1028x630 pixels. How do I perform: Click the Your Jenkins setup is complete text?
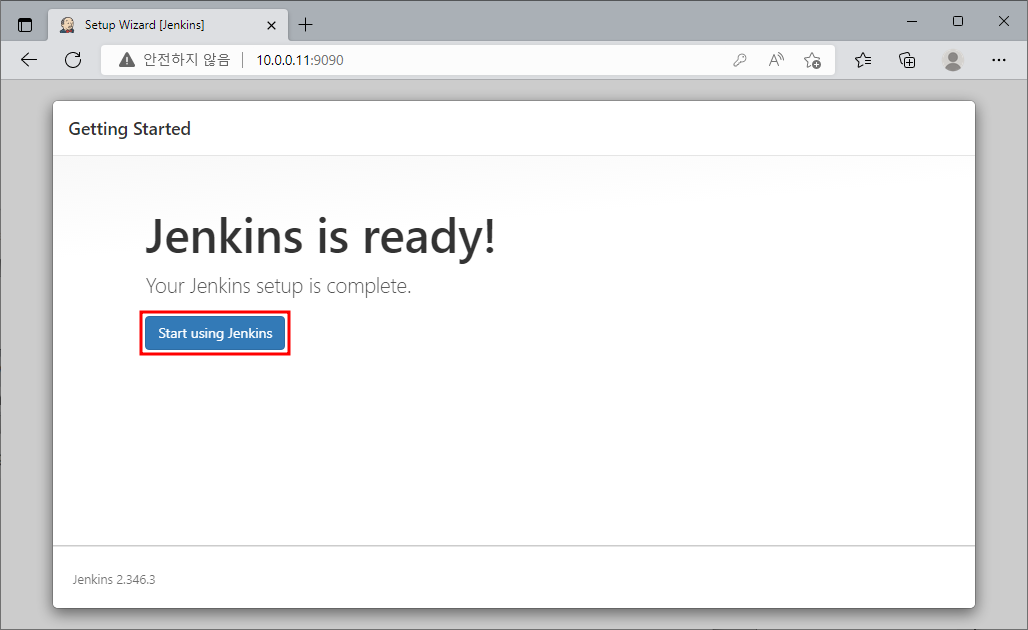[278, 286]
